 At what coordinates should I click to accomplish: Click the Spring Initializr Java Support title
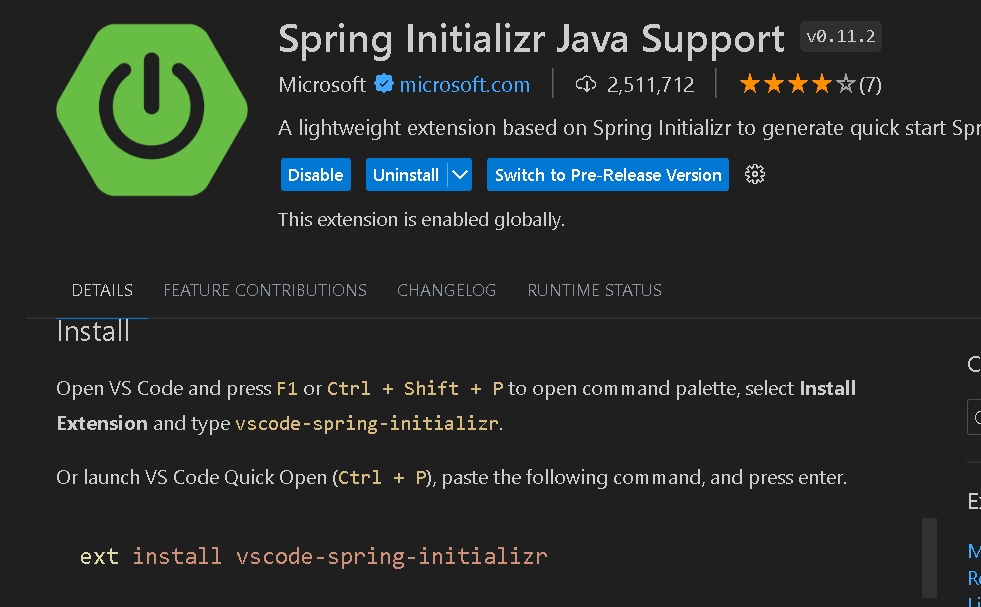[x=531, y=39]
